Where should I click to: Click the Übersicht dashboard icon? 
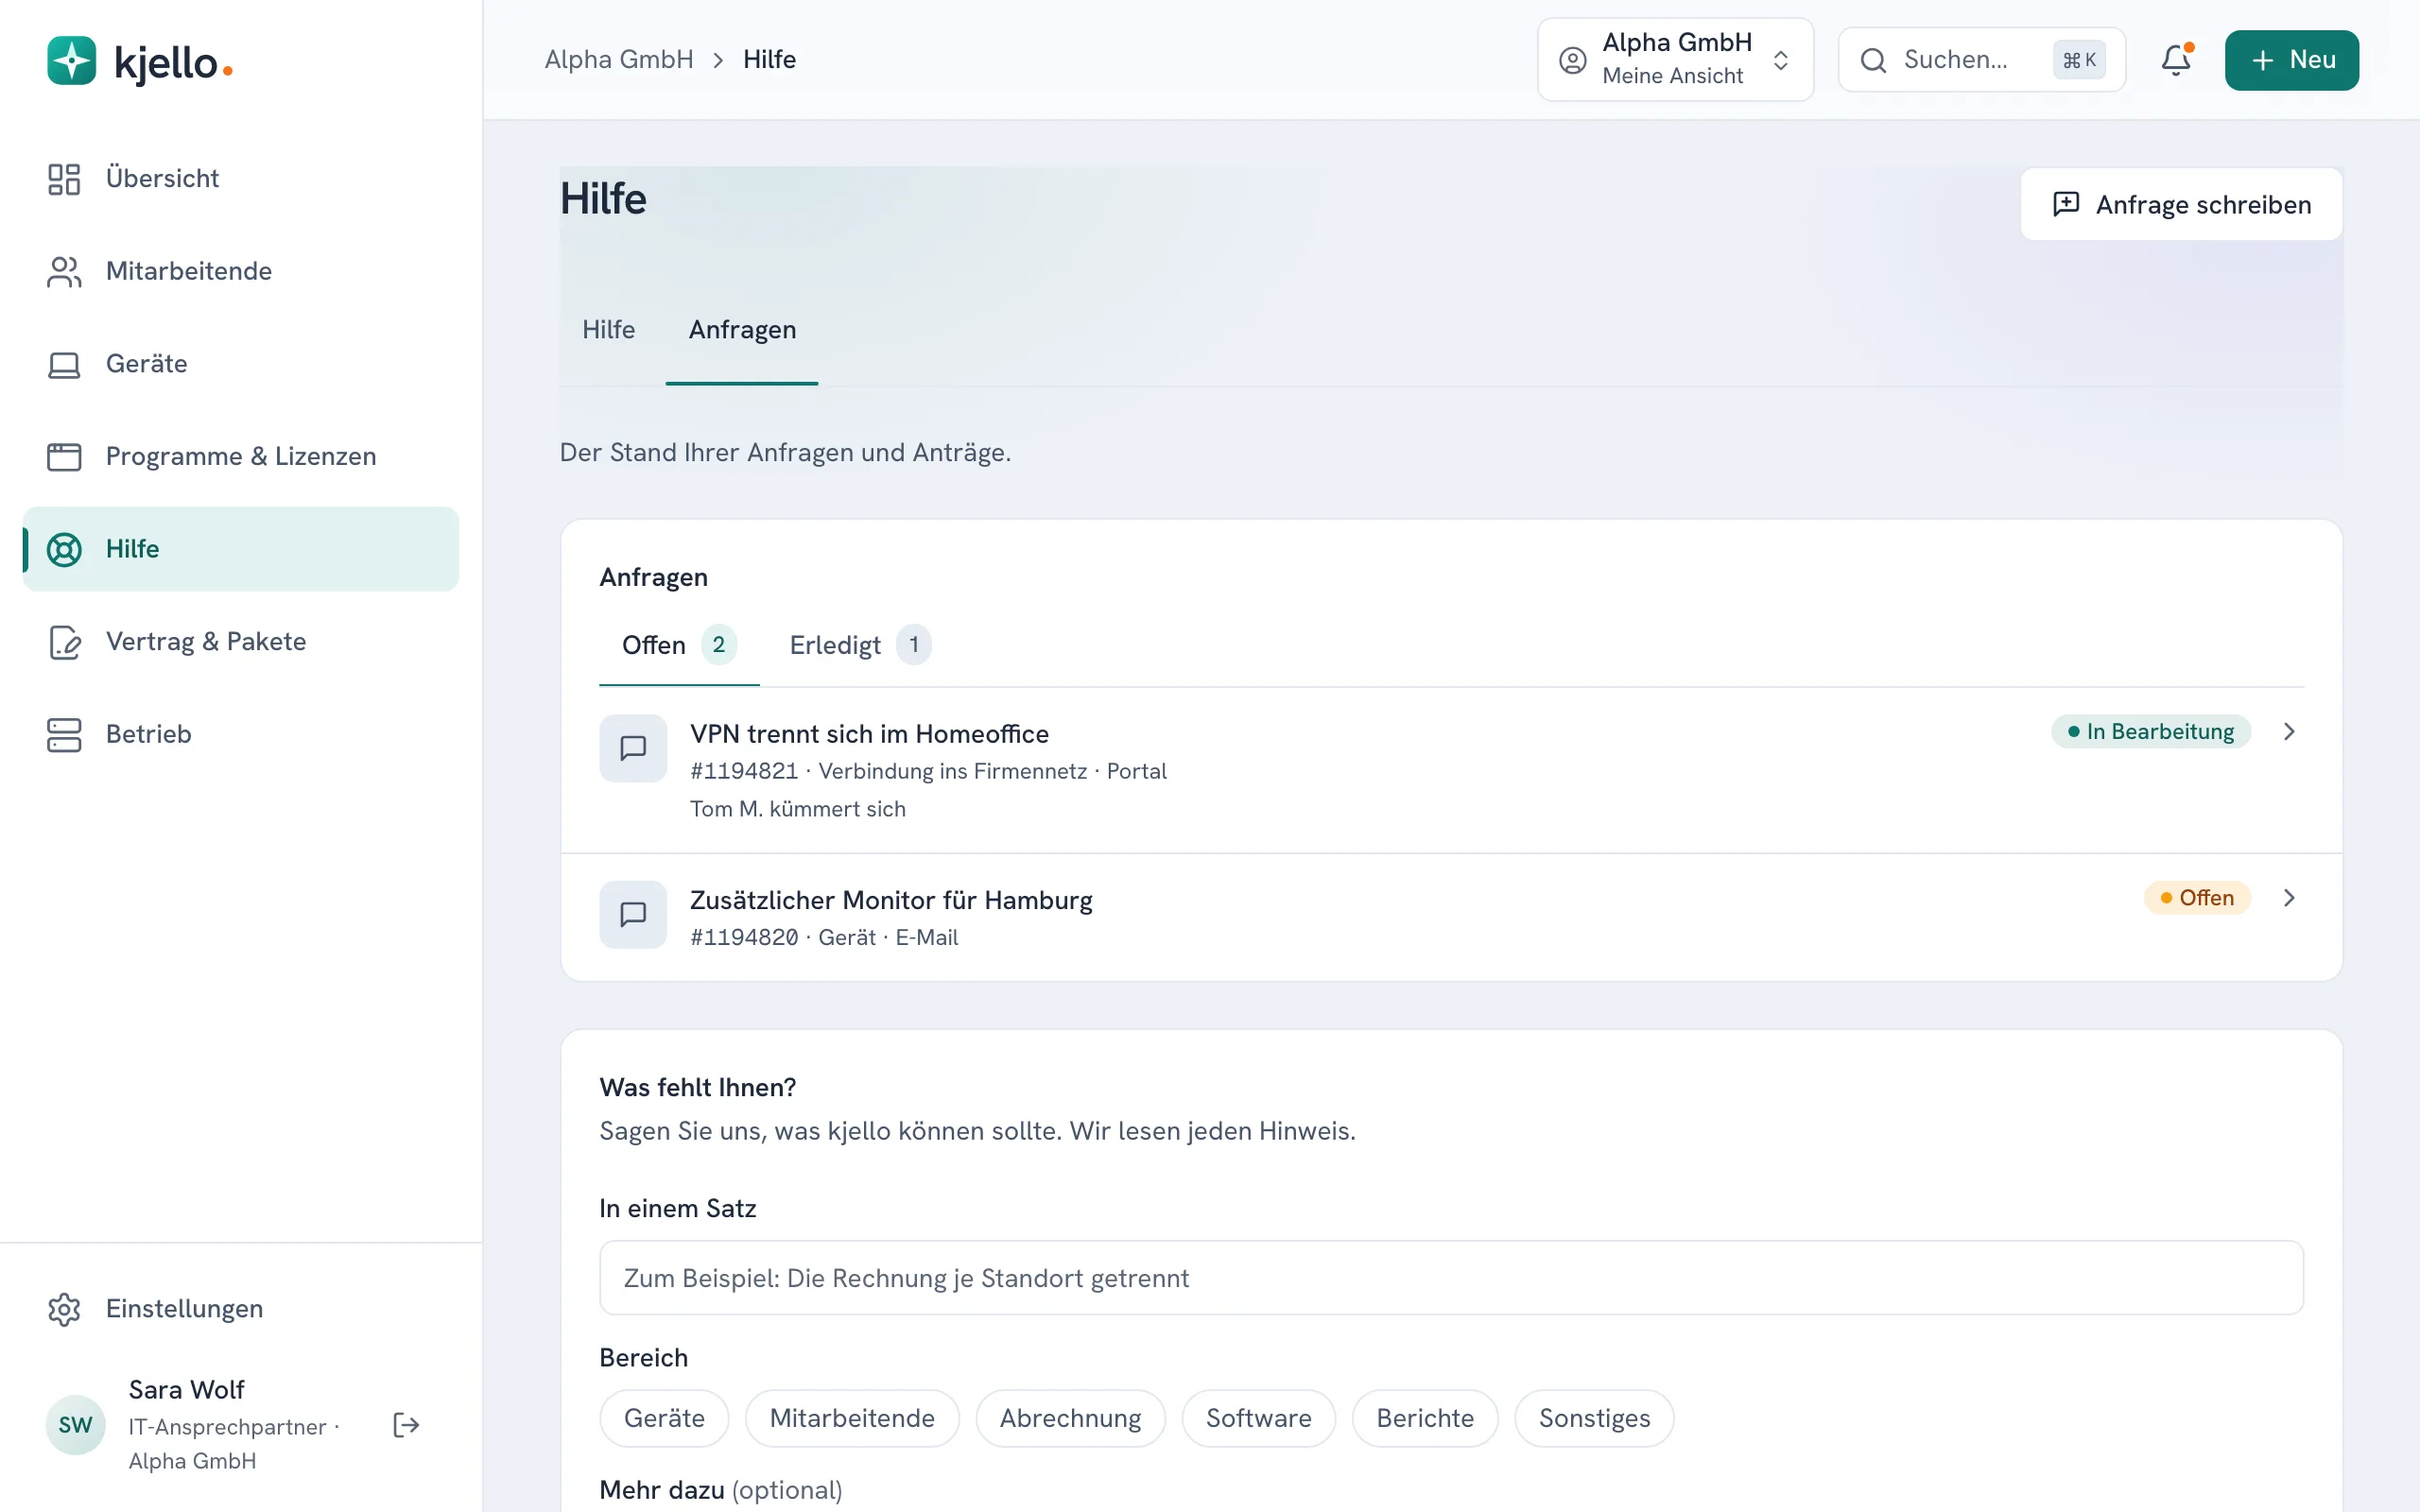64,179
